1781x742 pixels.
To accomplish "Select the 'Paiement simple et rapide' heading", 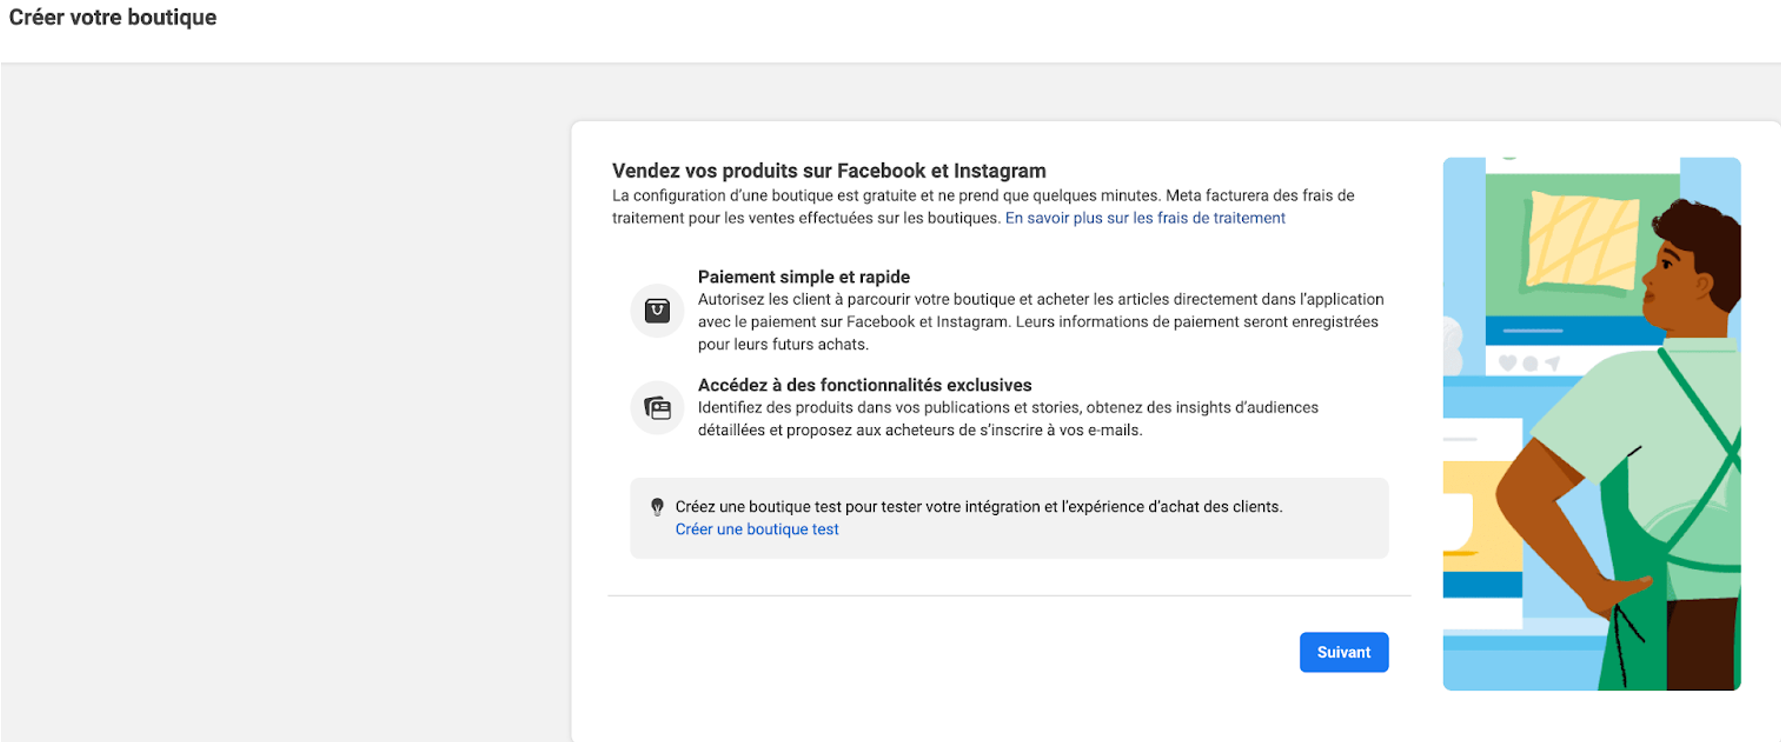I will click(804, 277).
